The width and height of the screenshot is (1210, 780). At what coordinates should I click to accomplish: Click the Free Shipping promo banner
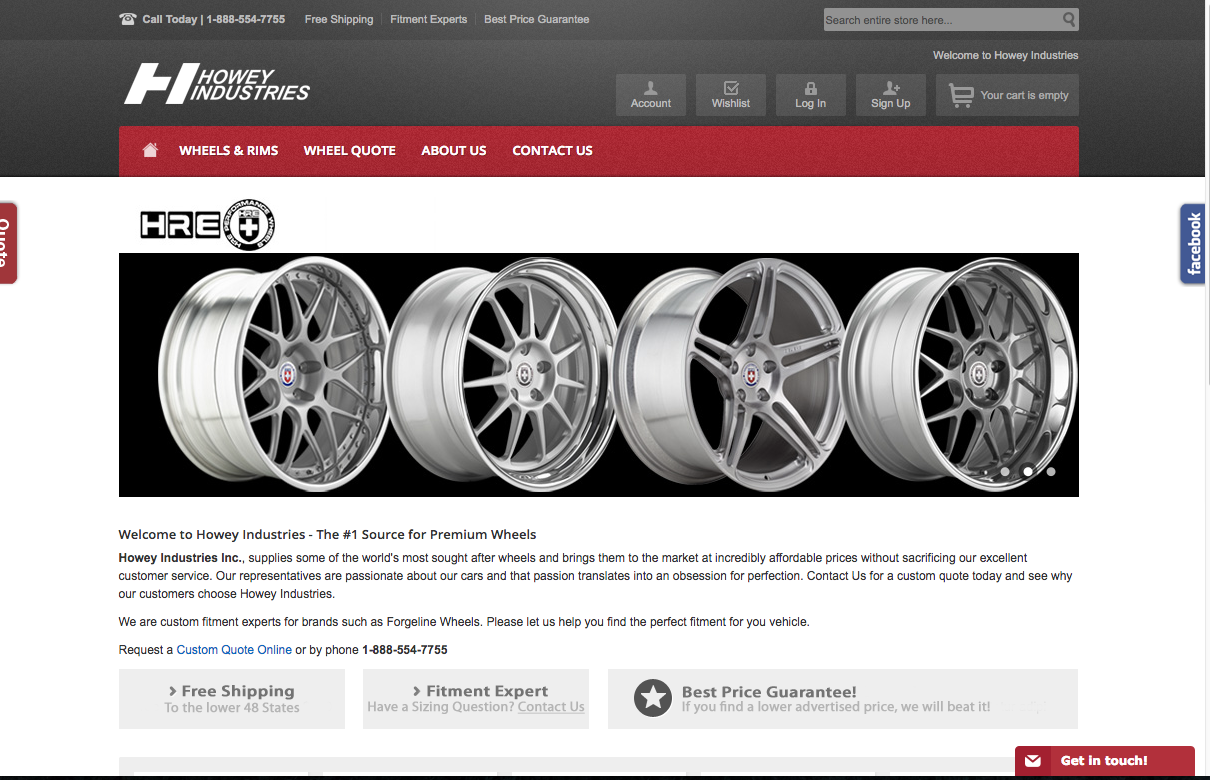click(232, 698)
